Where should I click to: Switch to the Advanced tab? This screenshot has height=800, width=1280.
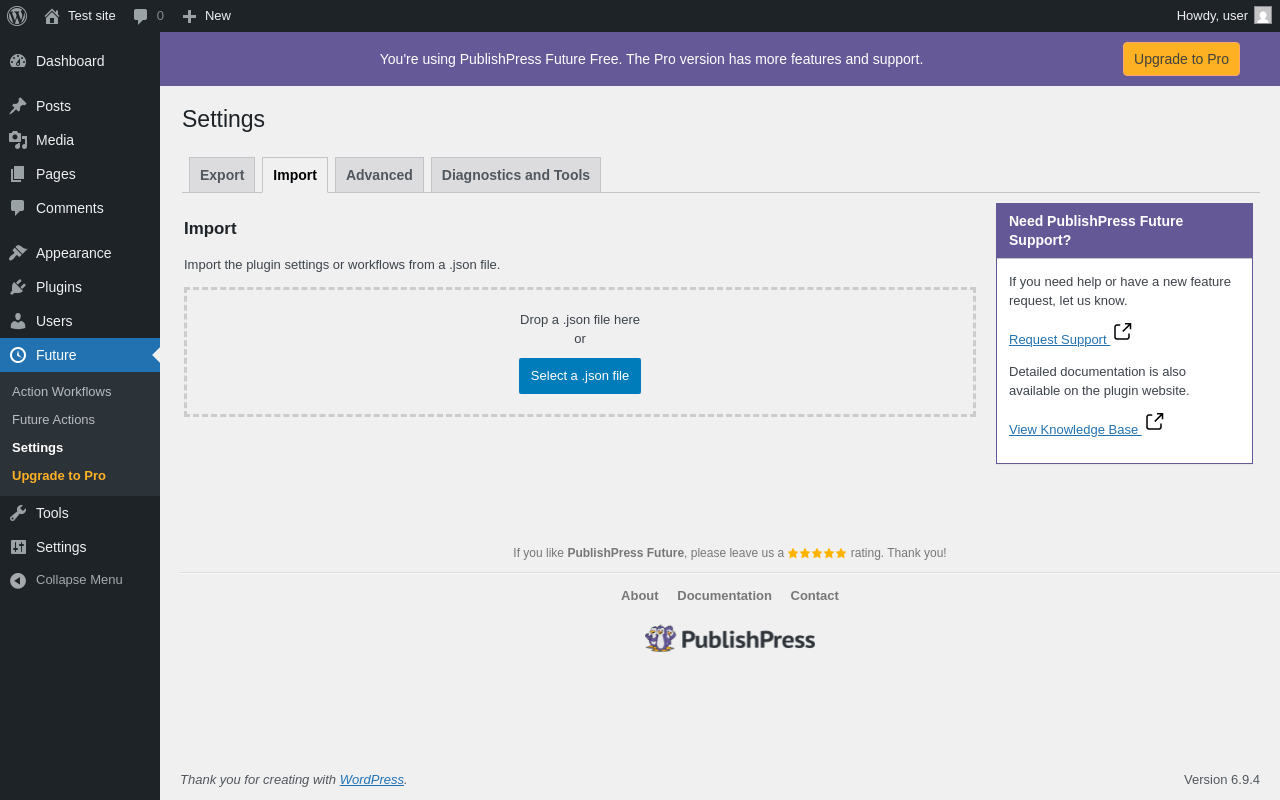coord(379,175)
